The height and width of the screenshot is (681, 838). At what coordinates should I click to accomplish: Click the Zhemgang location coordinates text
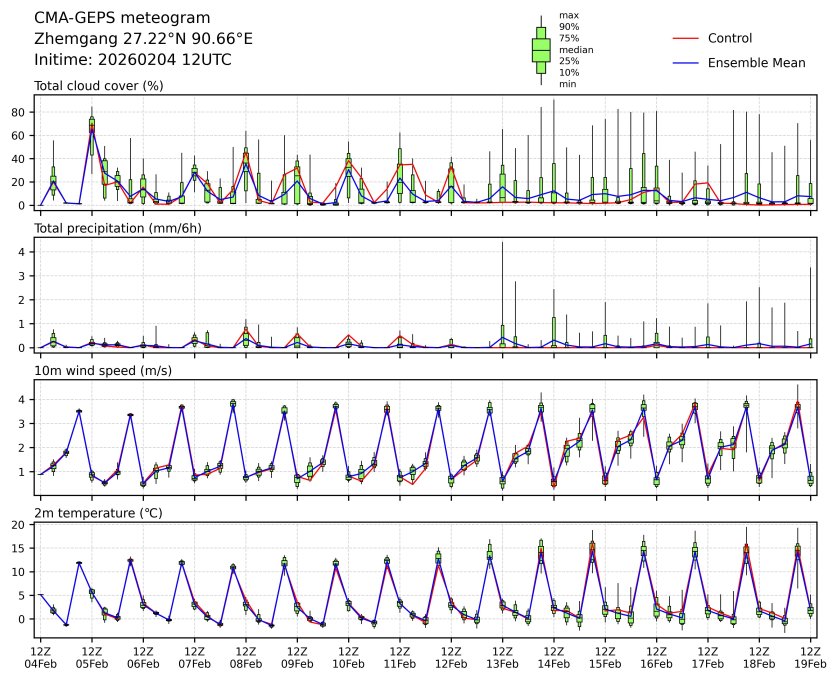point(143,39)
